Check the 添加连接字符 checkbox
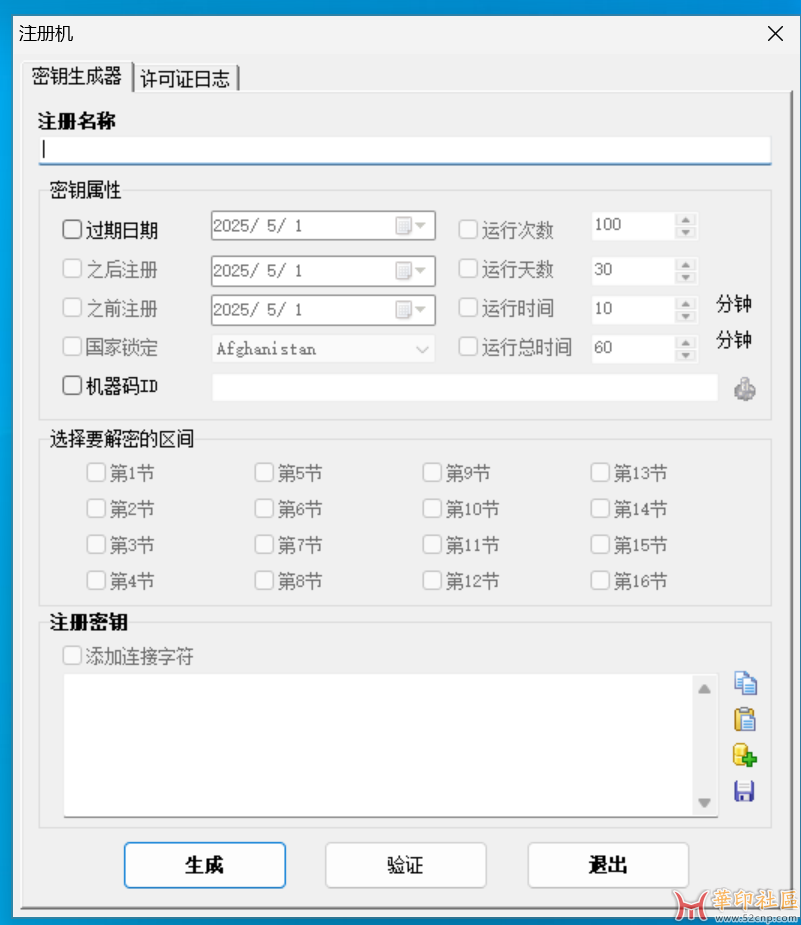The width and height of the screenshot is (801, 925). [72, 656]
